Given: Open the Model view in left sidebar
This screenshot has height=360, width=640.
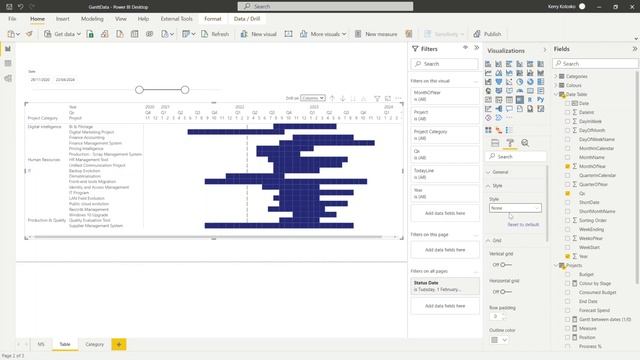Looking at the screenshot, I should click(x=8, y=78).
